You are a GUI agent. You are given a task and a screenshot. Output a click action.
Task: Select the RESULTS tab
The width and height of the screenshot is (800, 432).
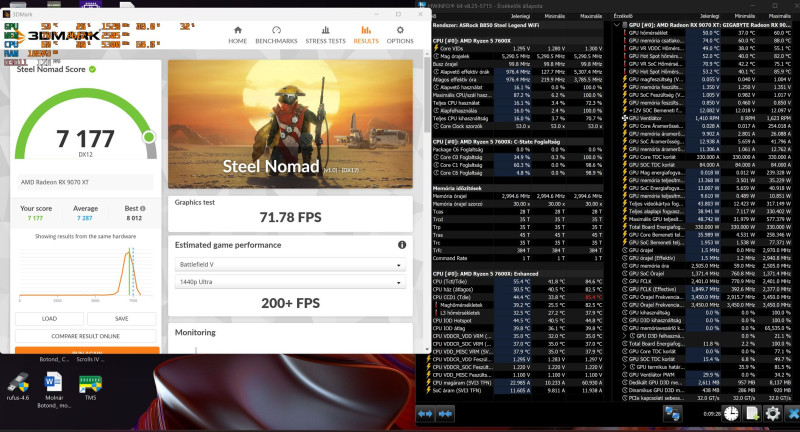coord(366,35)
